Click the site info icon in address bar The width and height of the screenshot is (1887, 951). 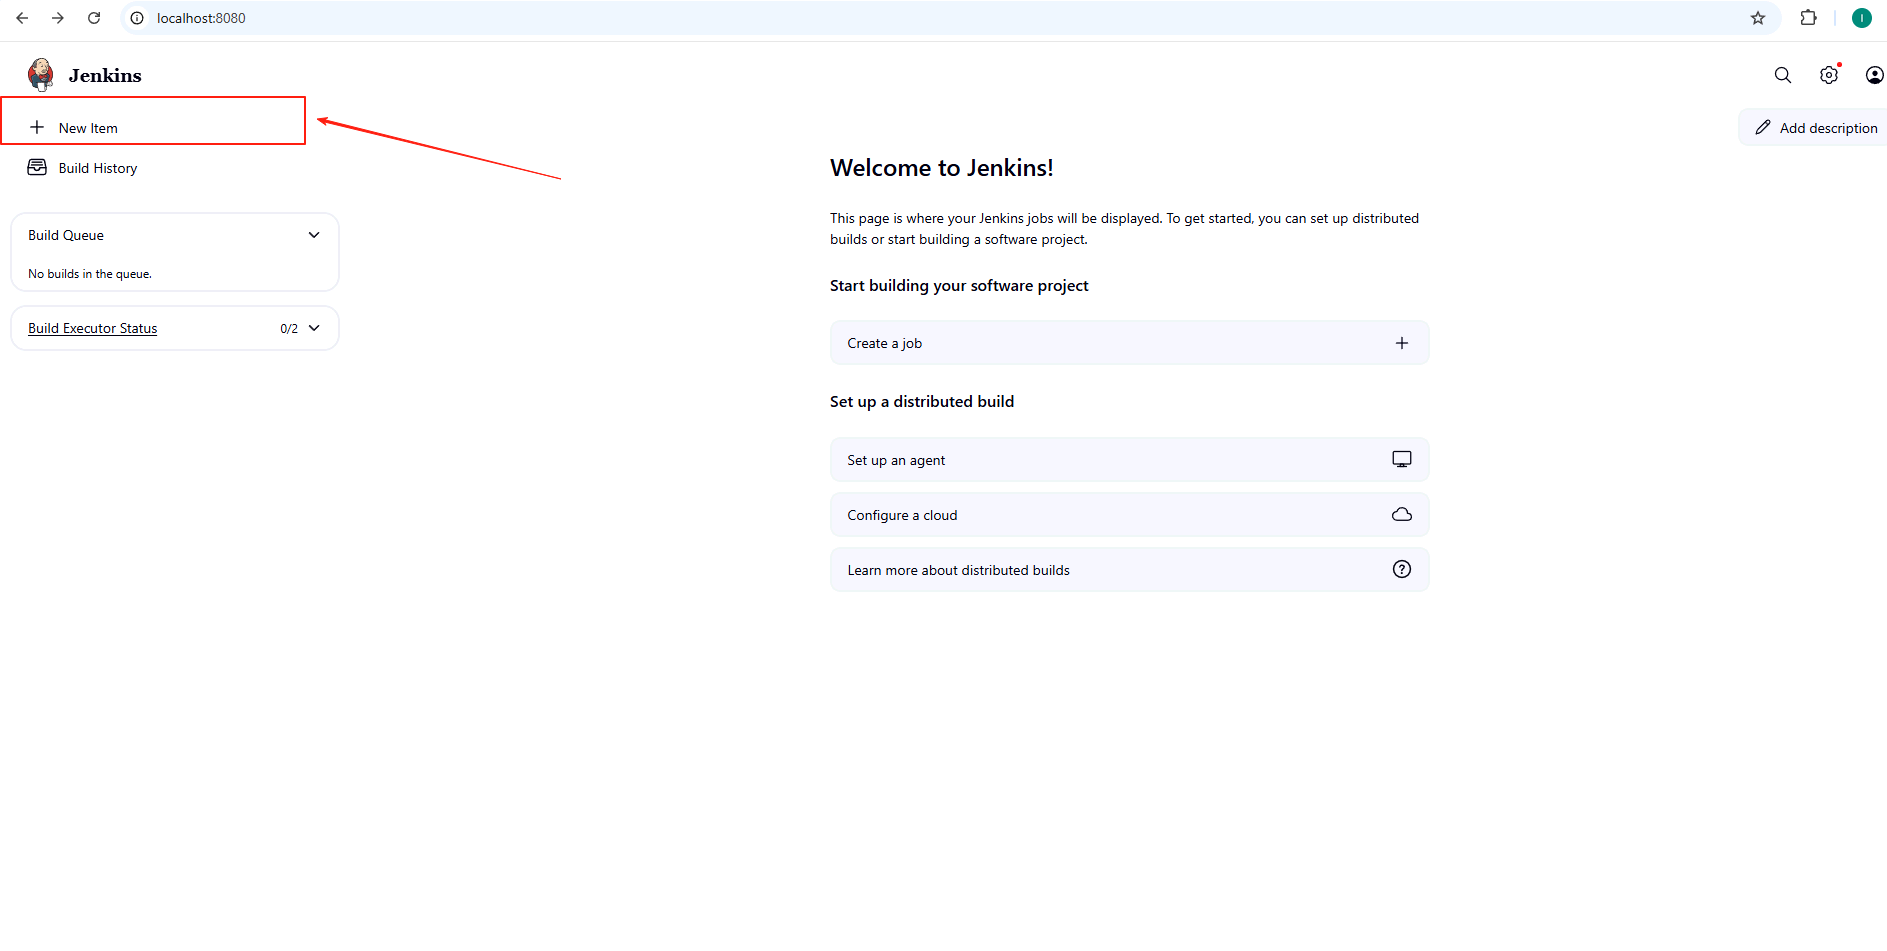137,18
